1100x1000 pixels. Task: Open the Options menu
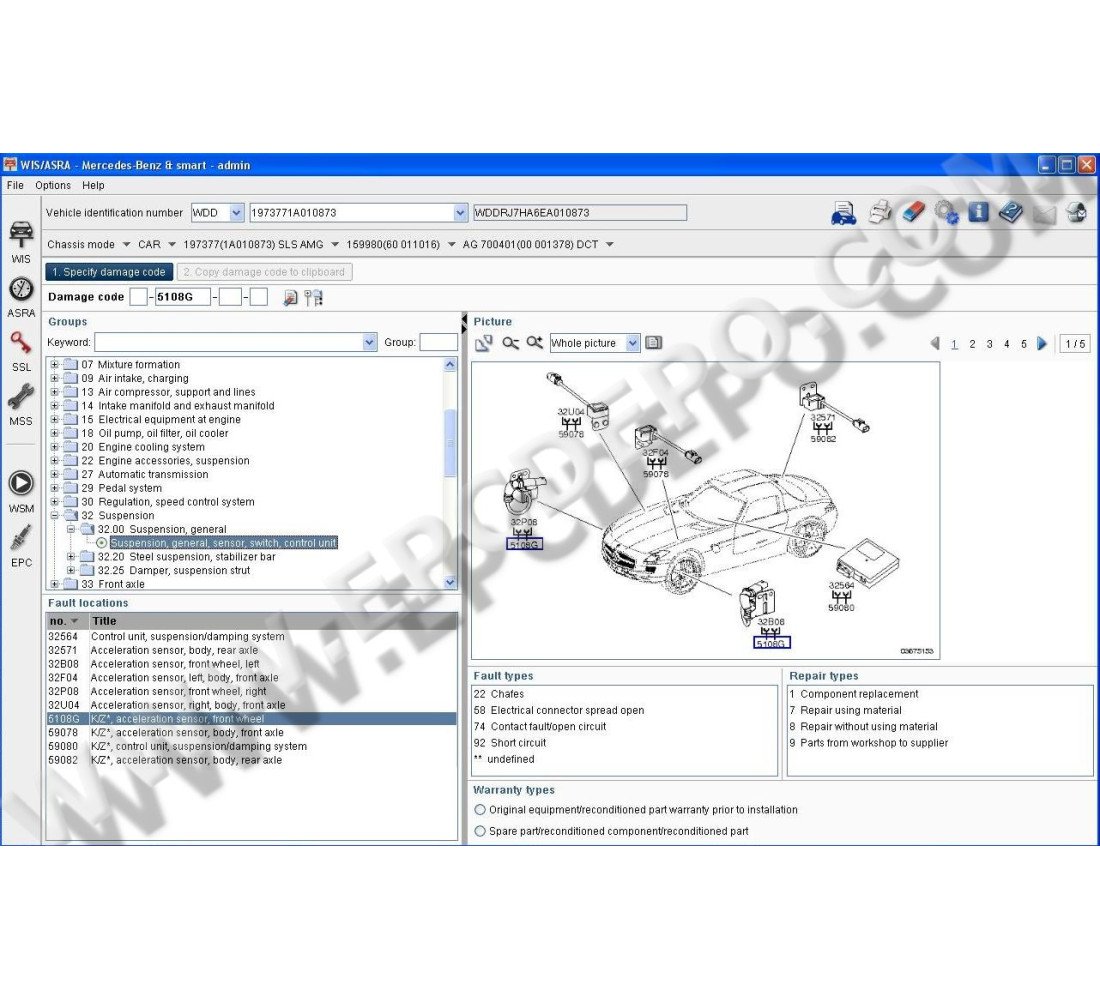(53, 185)
